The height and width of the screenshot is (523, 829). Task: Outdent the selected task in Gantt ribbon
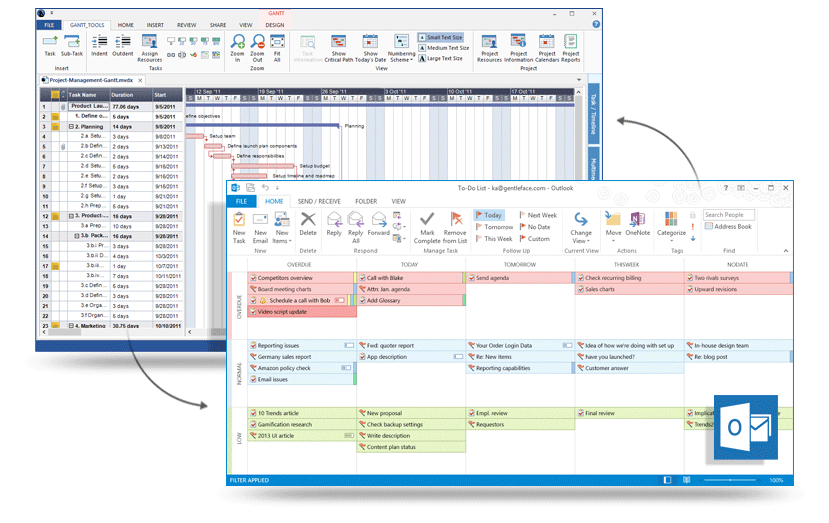tap(123, 45)
